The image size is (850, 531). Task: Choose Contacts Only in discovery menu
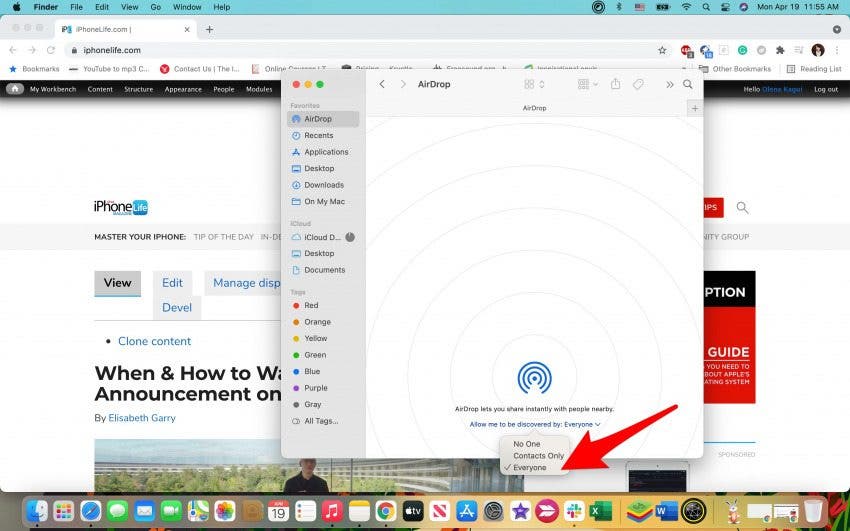(x=538, y=456)
